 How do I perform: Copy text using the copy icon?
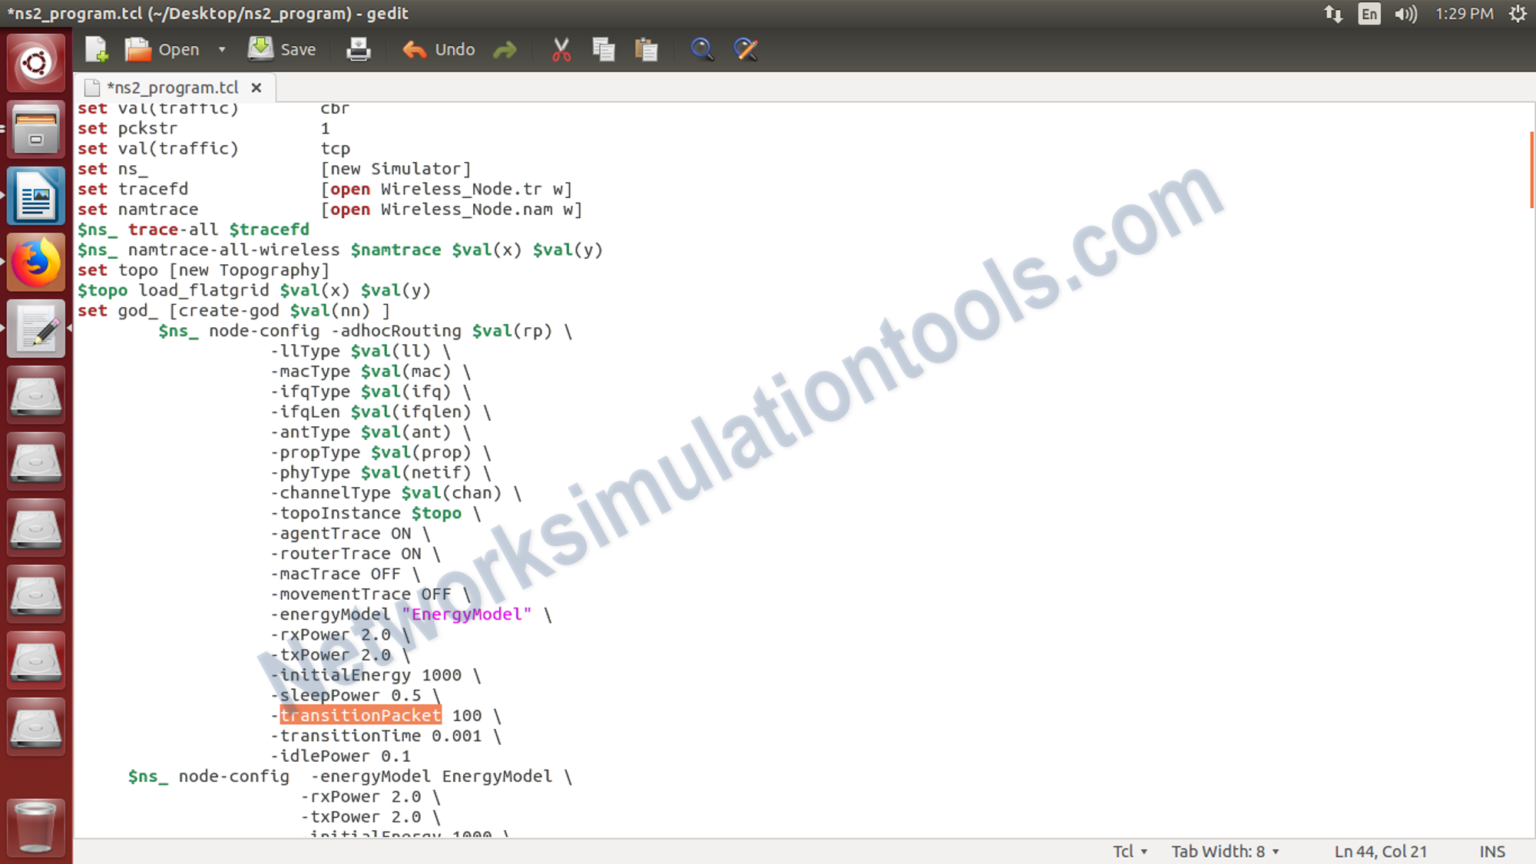coord(604,49)
